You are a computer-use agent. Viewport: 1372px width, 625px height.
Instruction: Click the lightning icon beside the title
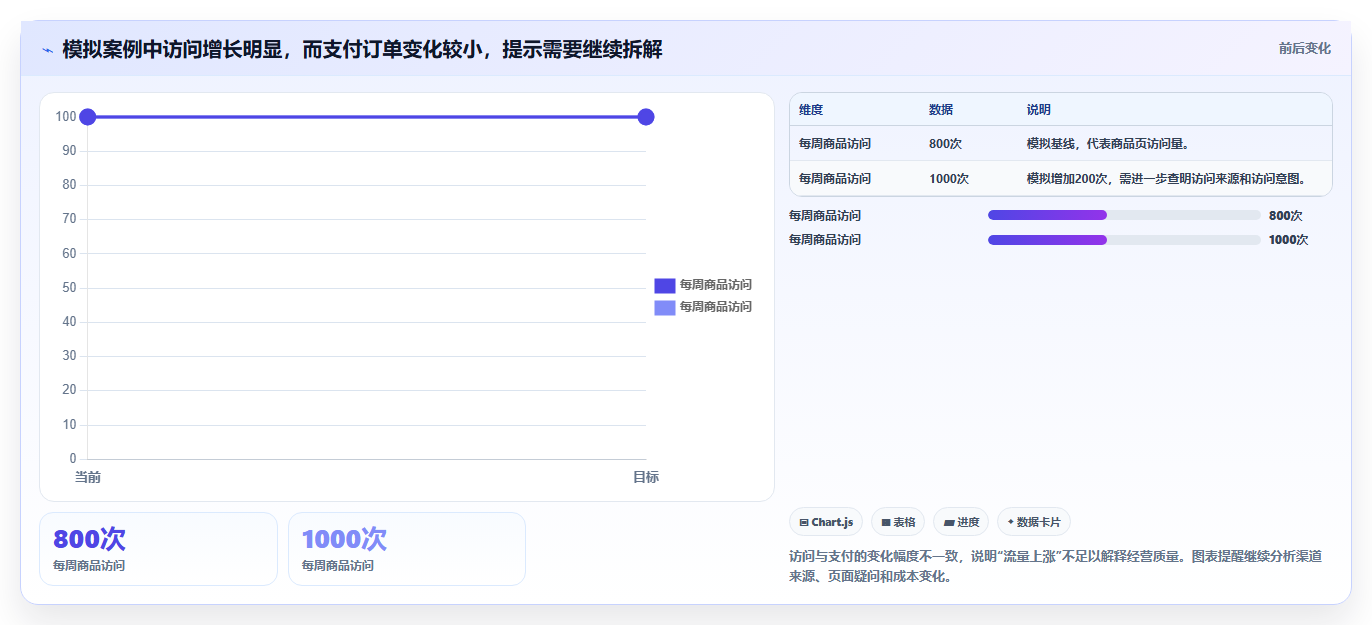(x=47, y=50)
